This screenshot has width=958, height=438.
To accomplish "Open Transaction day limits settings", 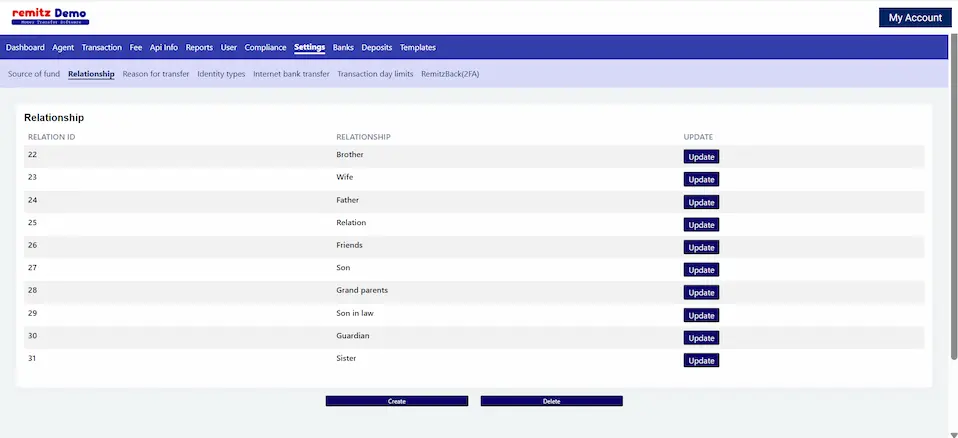I will point(375,74).
